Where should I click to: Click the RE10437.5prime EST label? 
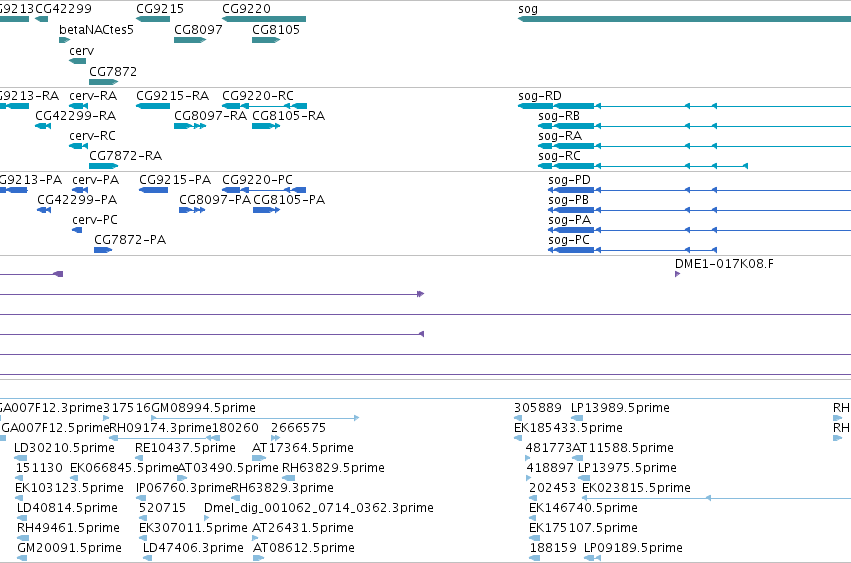point(186,448)
